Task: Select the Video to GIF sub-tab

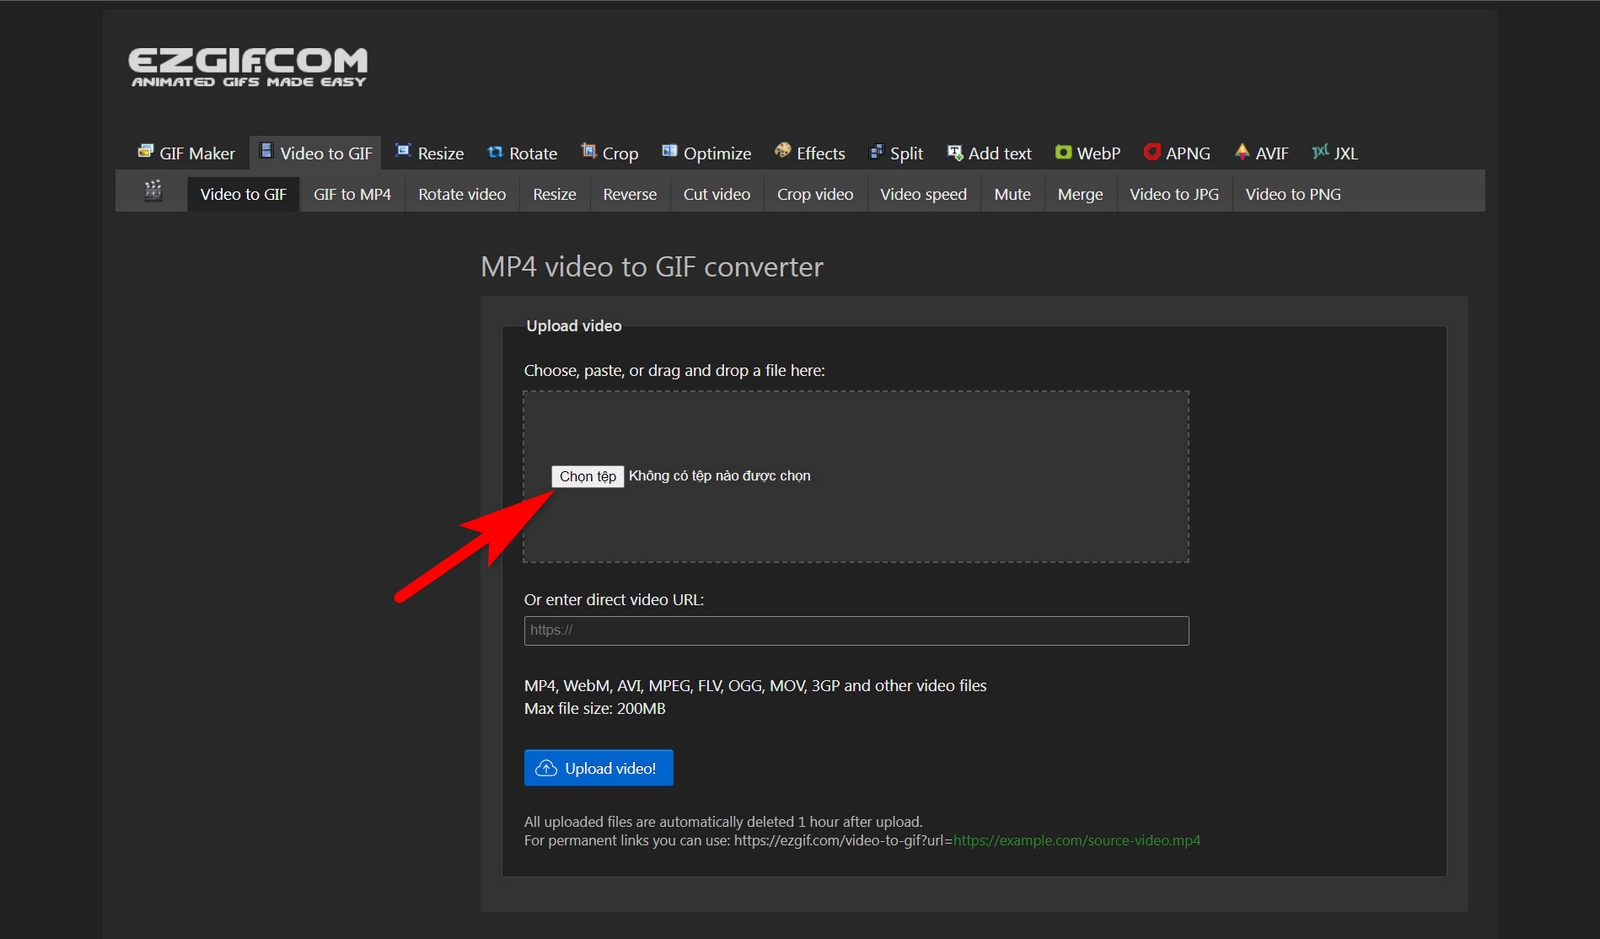Action: coord(243,194)
